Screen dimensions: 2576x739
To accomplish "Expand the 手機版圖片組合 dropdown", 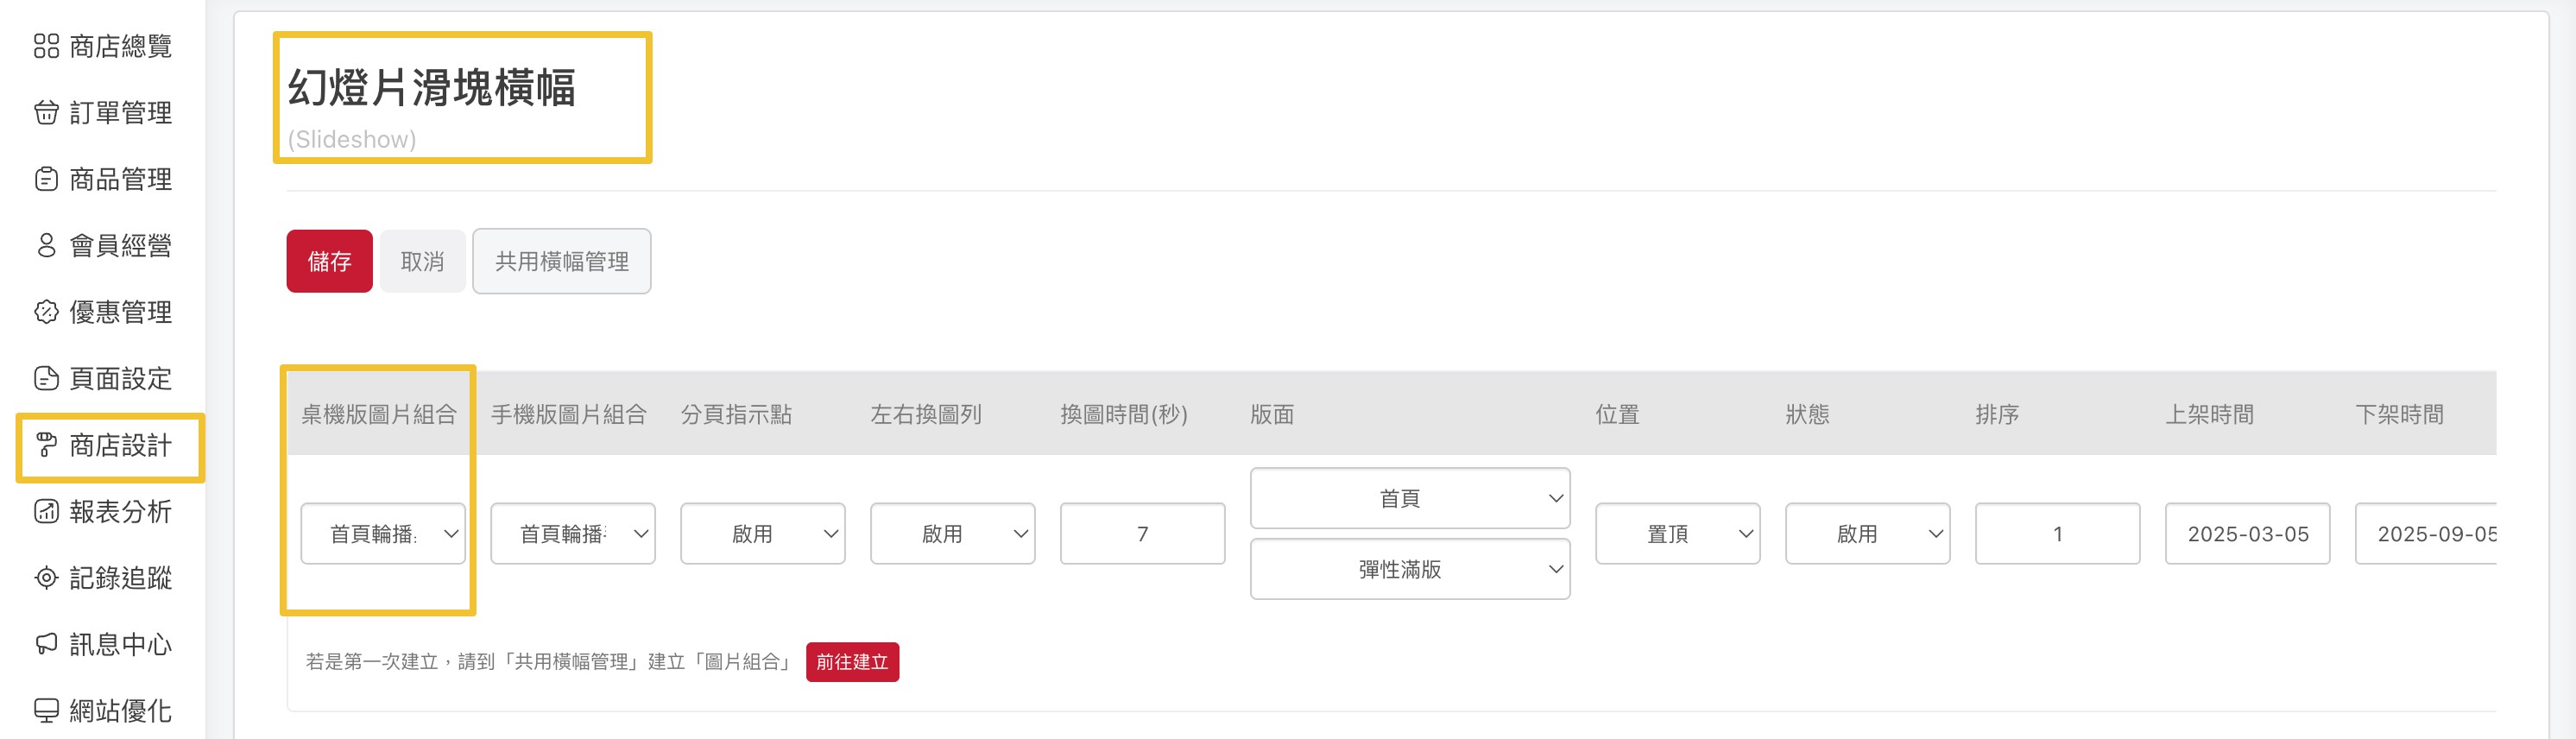I will coord(573,534).
